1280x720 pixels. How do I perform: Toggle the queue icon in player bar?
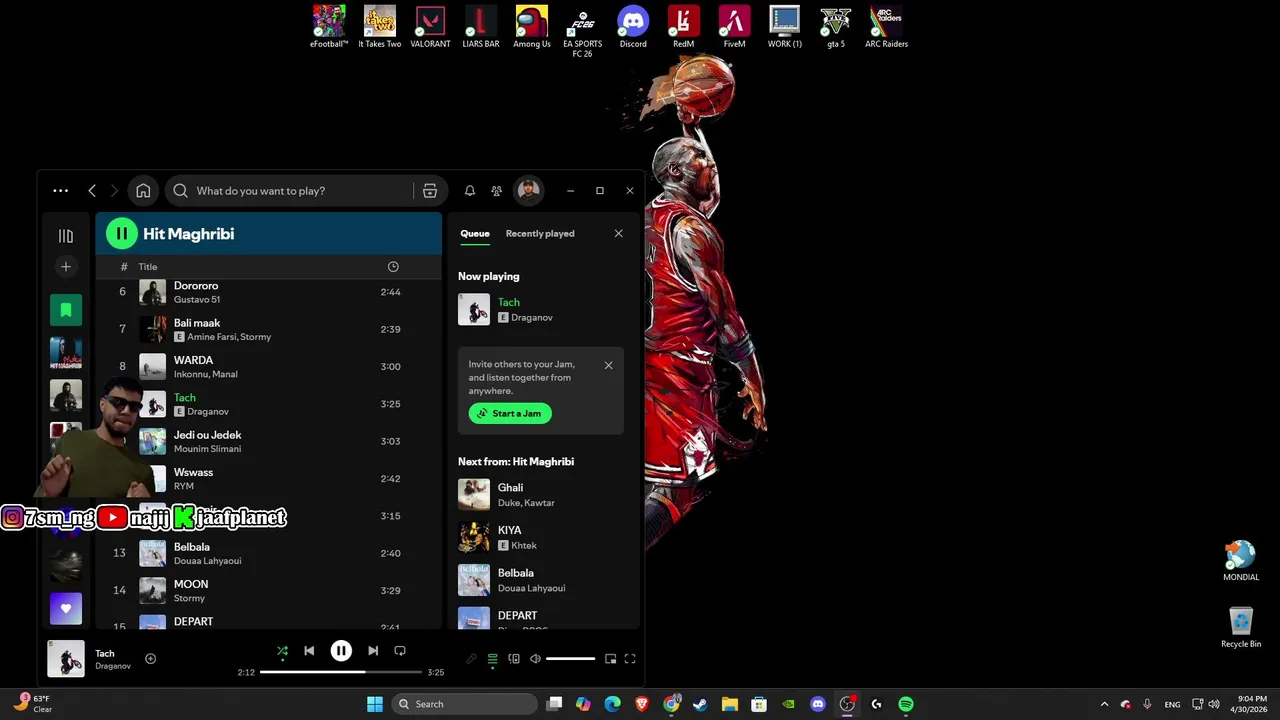[x=492, y=659]
